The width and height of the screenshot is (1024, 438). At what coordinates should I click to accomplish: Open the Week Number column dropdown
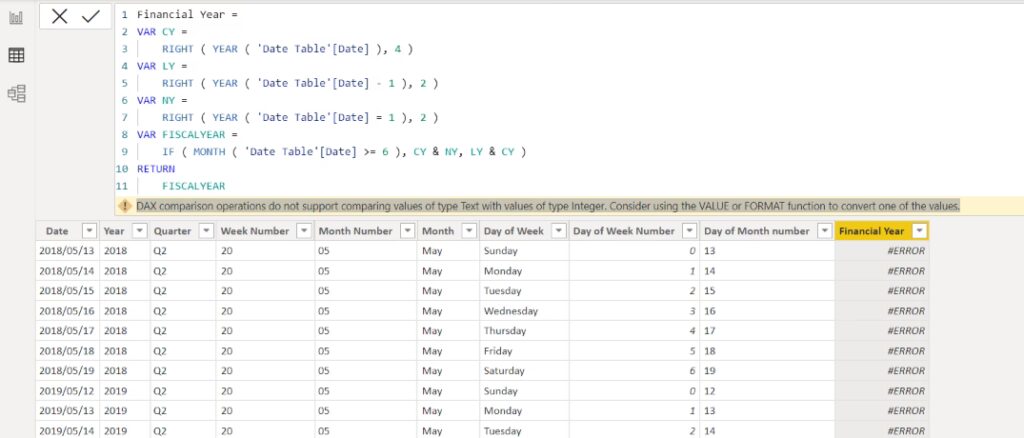303,231
